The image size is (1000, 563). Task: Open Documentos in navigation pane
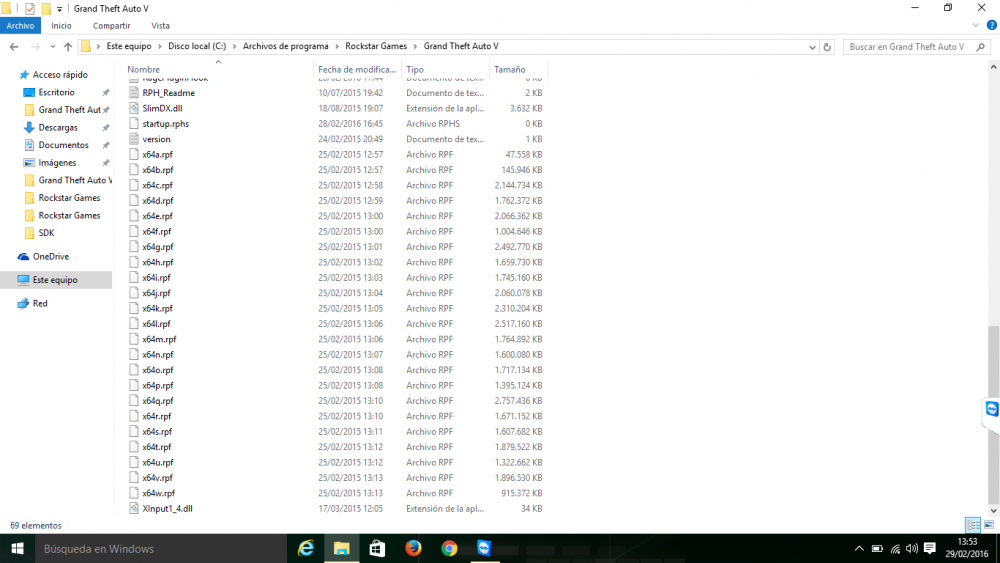[63, 145]
